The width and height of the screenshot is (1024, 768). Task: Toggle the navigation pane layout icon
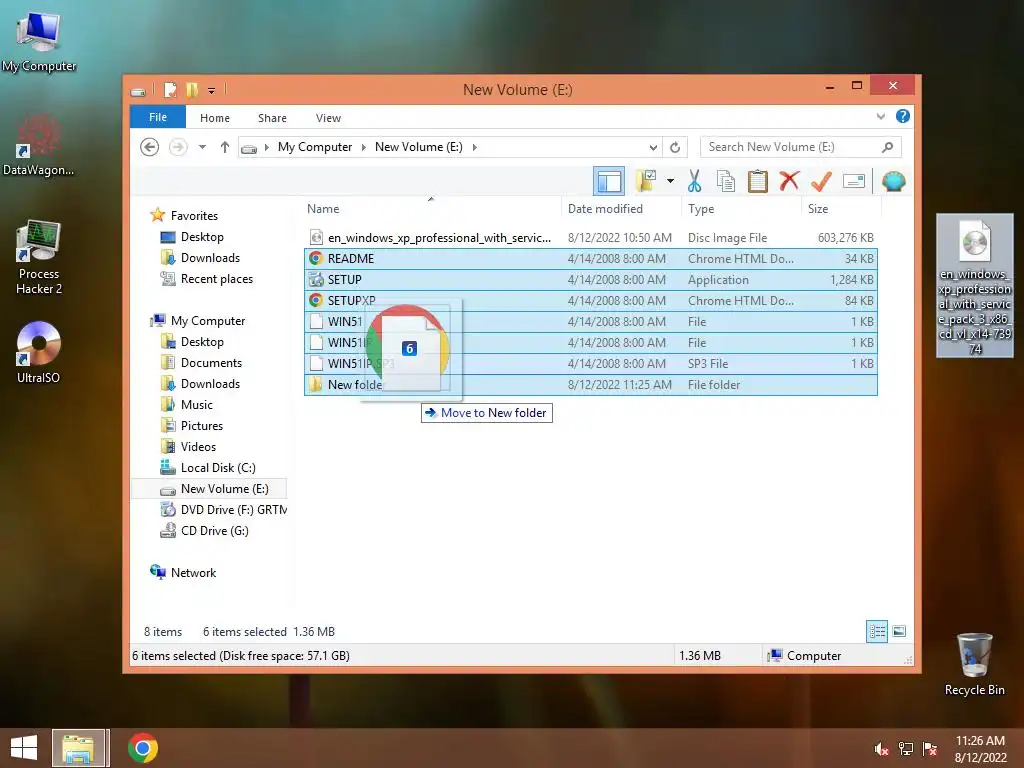(609, 181)
